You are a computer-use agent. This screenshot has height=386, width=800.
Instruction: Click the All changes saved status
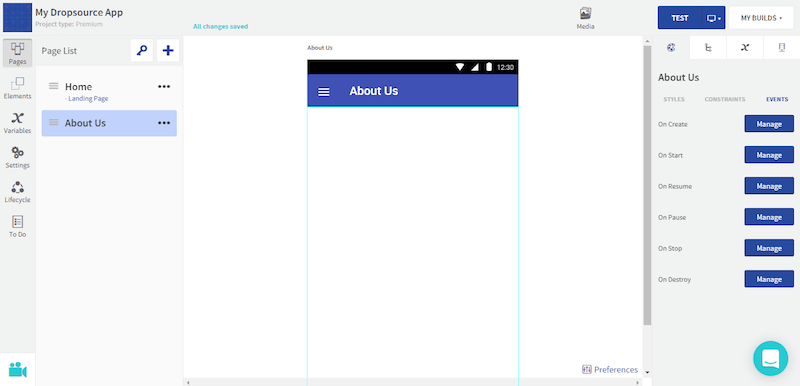pyautogui.click(x=220, y=27)
